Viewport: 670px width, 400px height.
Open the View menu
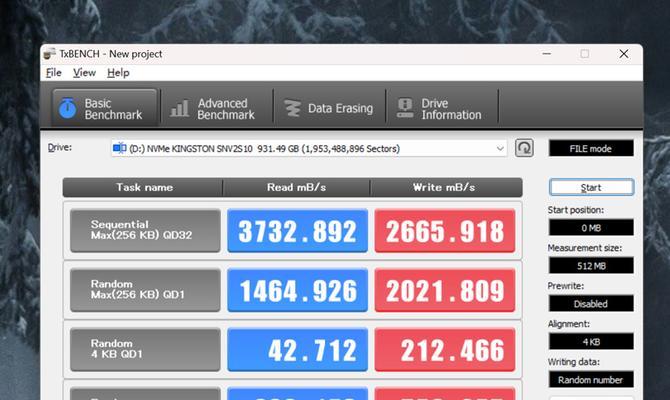tap(84, 73)
